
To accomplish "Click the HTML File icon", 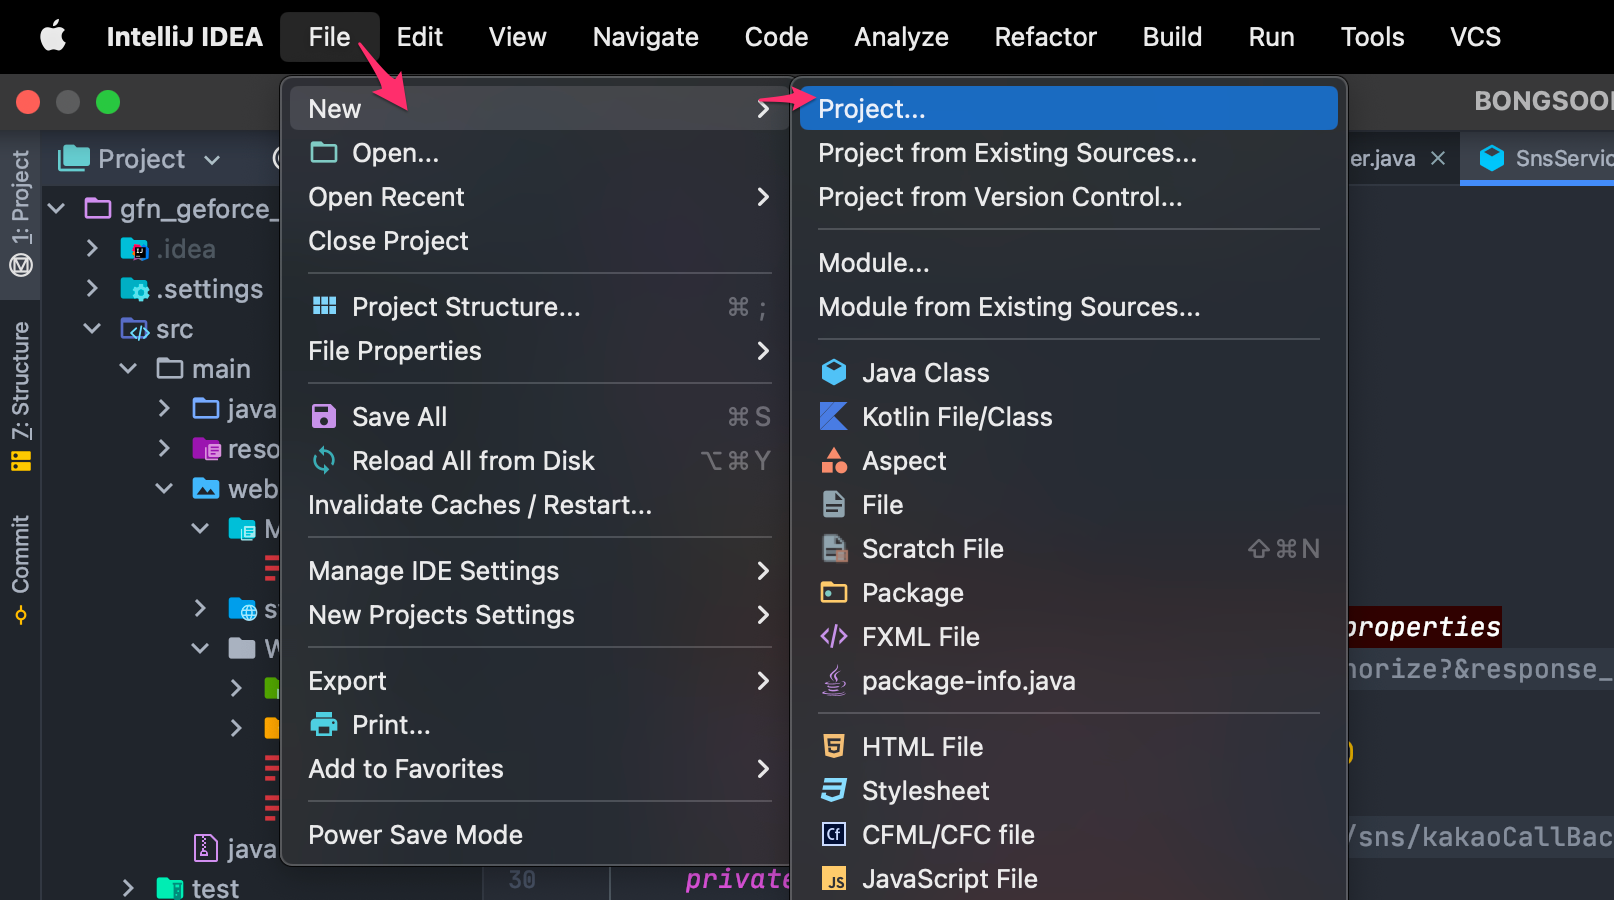I will pos(834,747).
